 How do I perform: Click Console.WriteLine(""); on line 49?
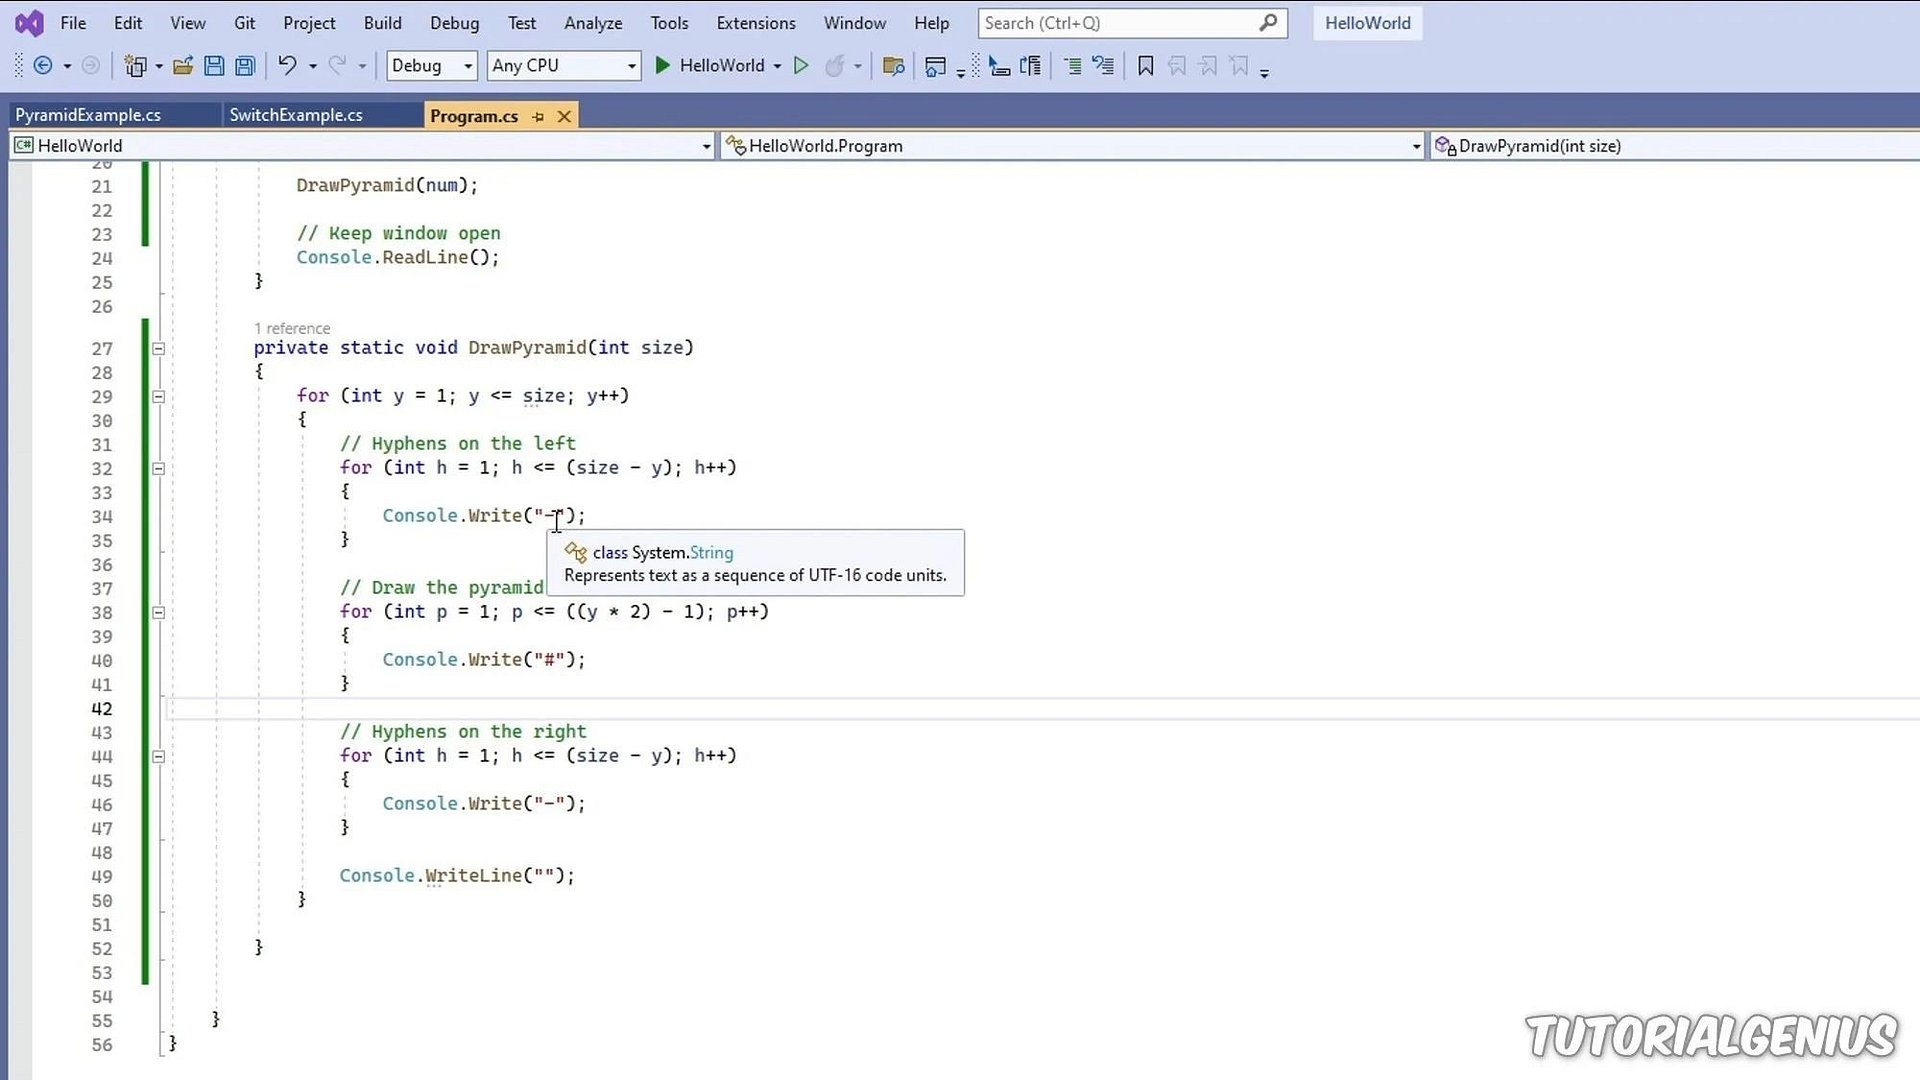click(457, 876)
